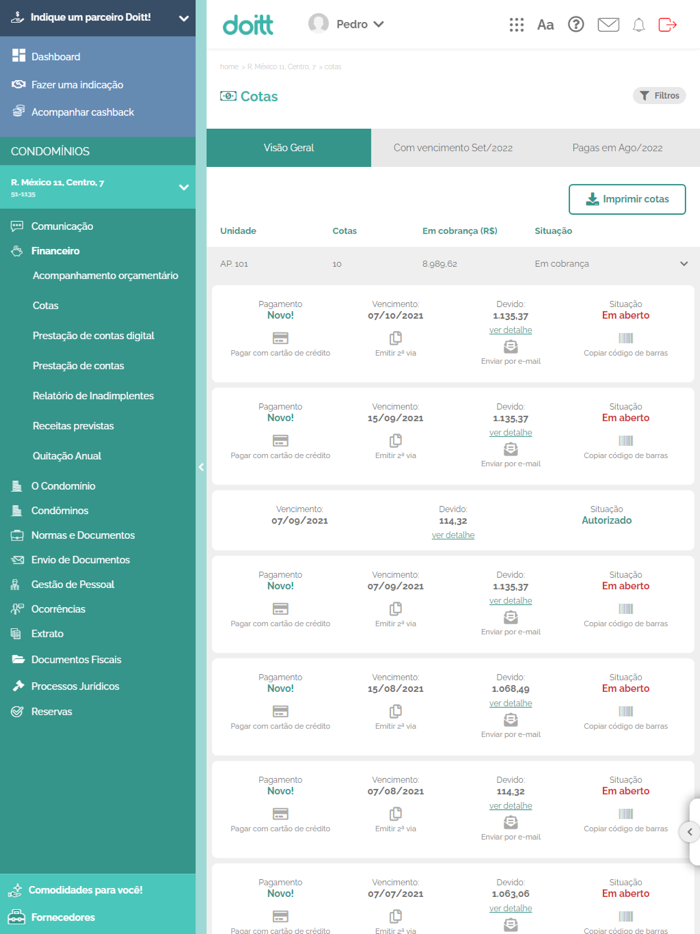Open Relatório de Inadimplentes item

[93, 396]
